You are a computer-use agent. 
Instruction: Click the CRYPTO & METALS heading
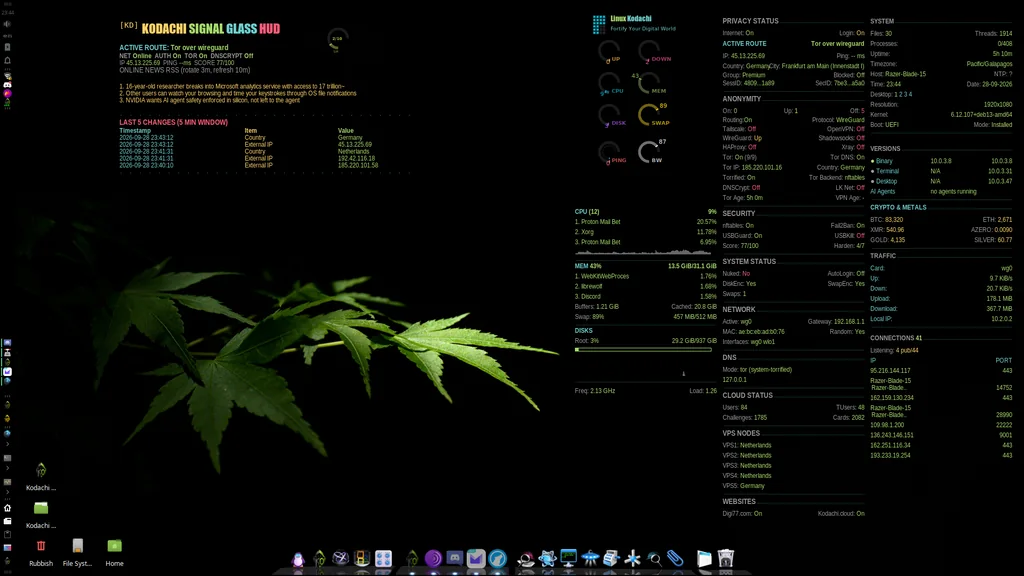(x=898, y=208)
